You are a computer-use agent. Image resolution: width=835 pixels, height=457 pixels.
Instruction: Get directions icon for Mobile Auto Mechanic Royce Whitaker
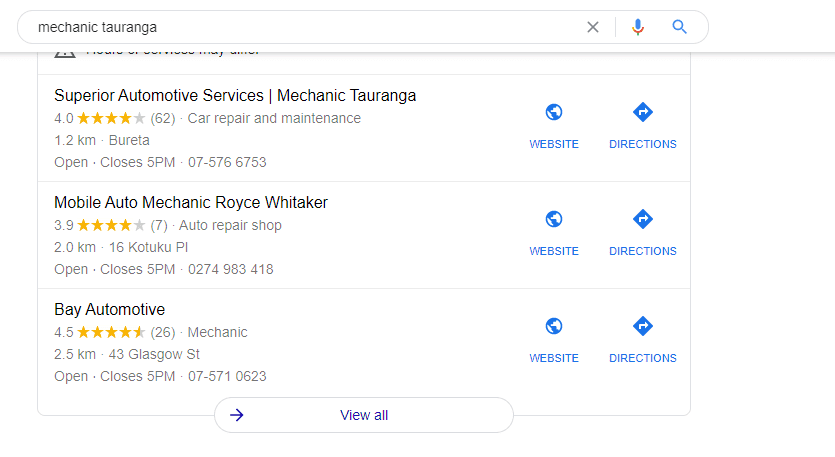coord(643,219)
